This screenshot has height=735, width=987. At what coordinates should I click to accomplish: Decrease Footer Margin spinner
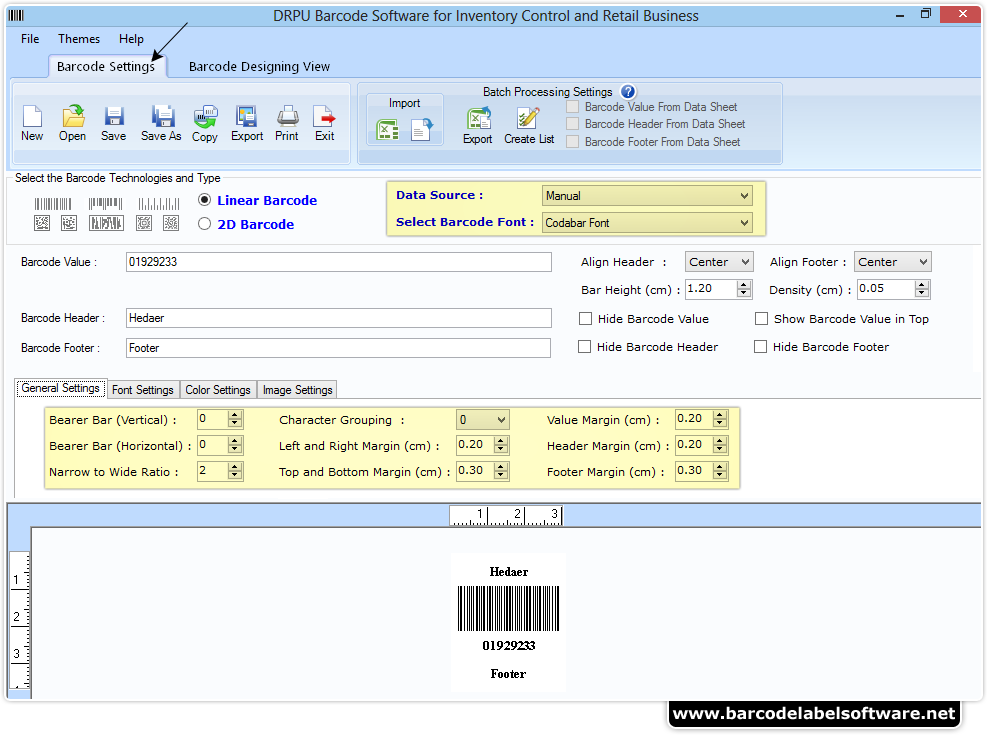pyautogui.click(x=720, y=475)
